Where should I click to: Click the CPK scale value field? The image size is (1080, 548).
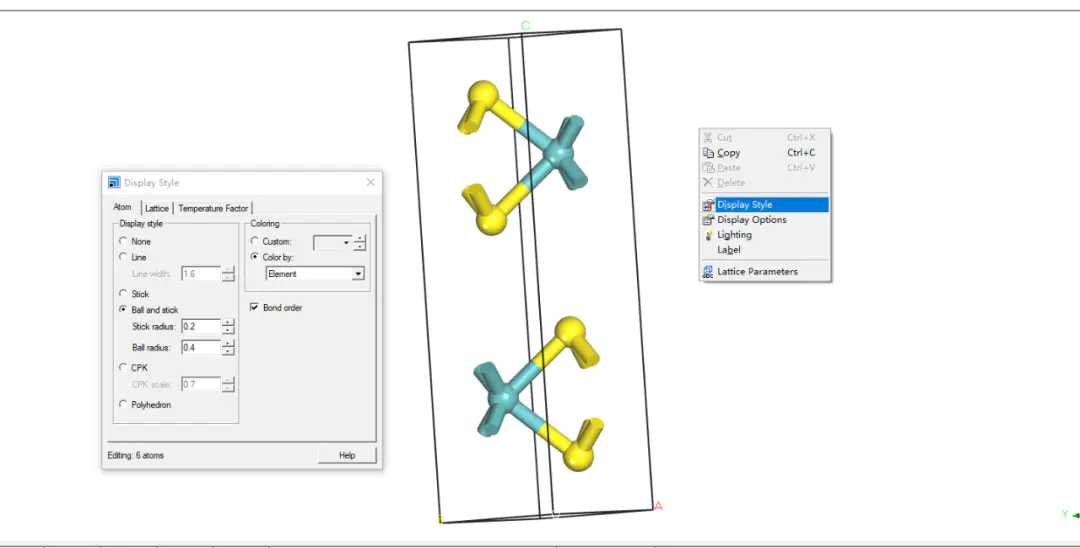tap(201, 384)
